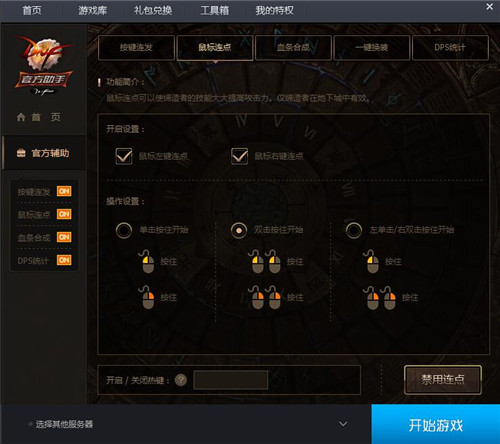Expand the 选择其他服务器 server dropdown

pyautogui.click(x=343, y=424)
